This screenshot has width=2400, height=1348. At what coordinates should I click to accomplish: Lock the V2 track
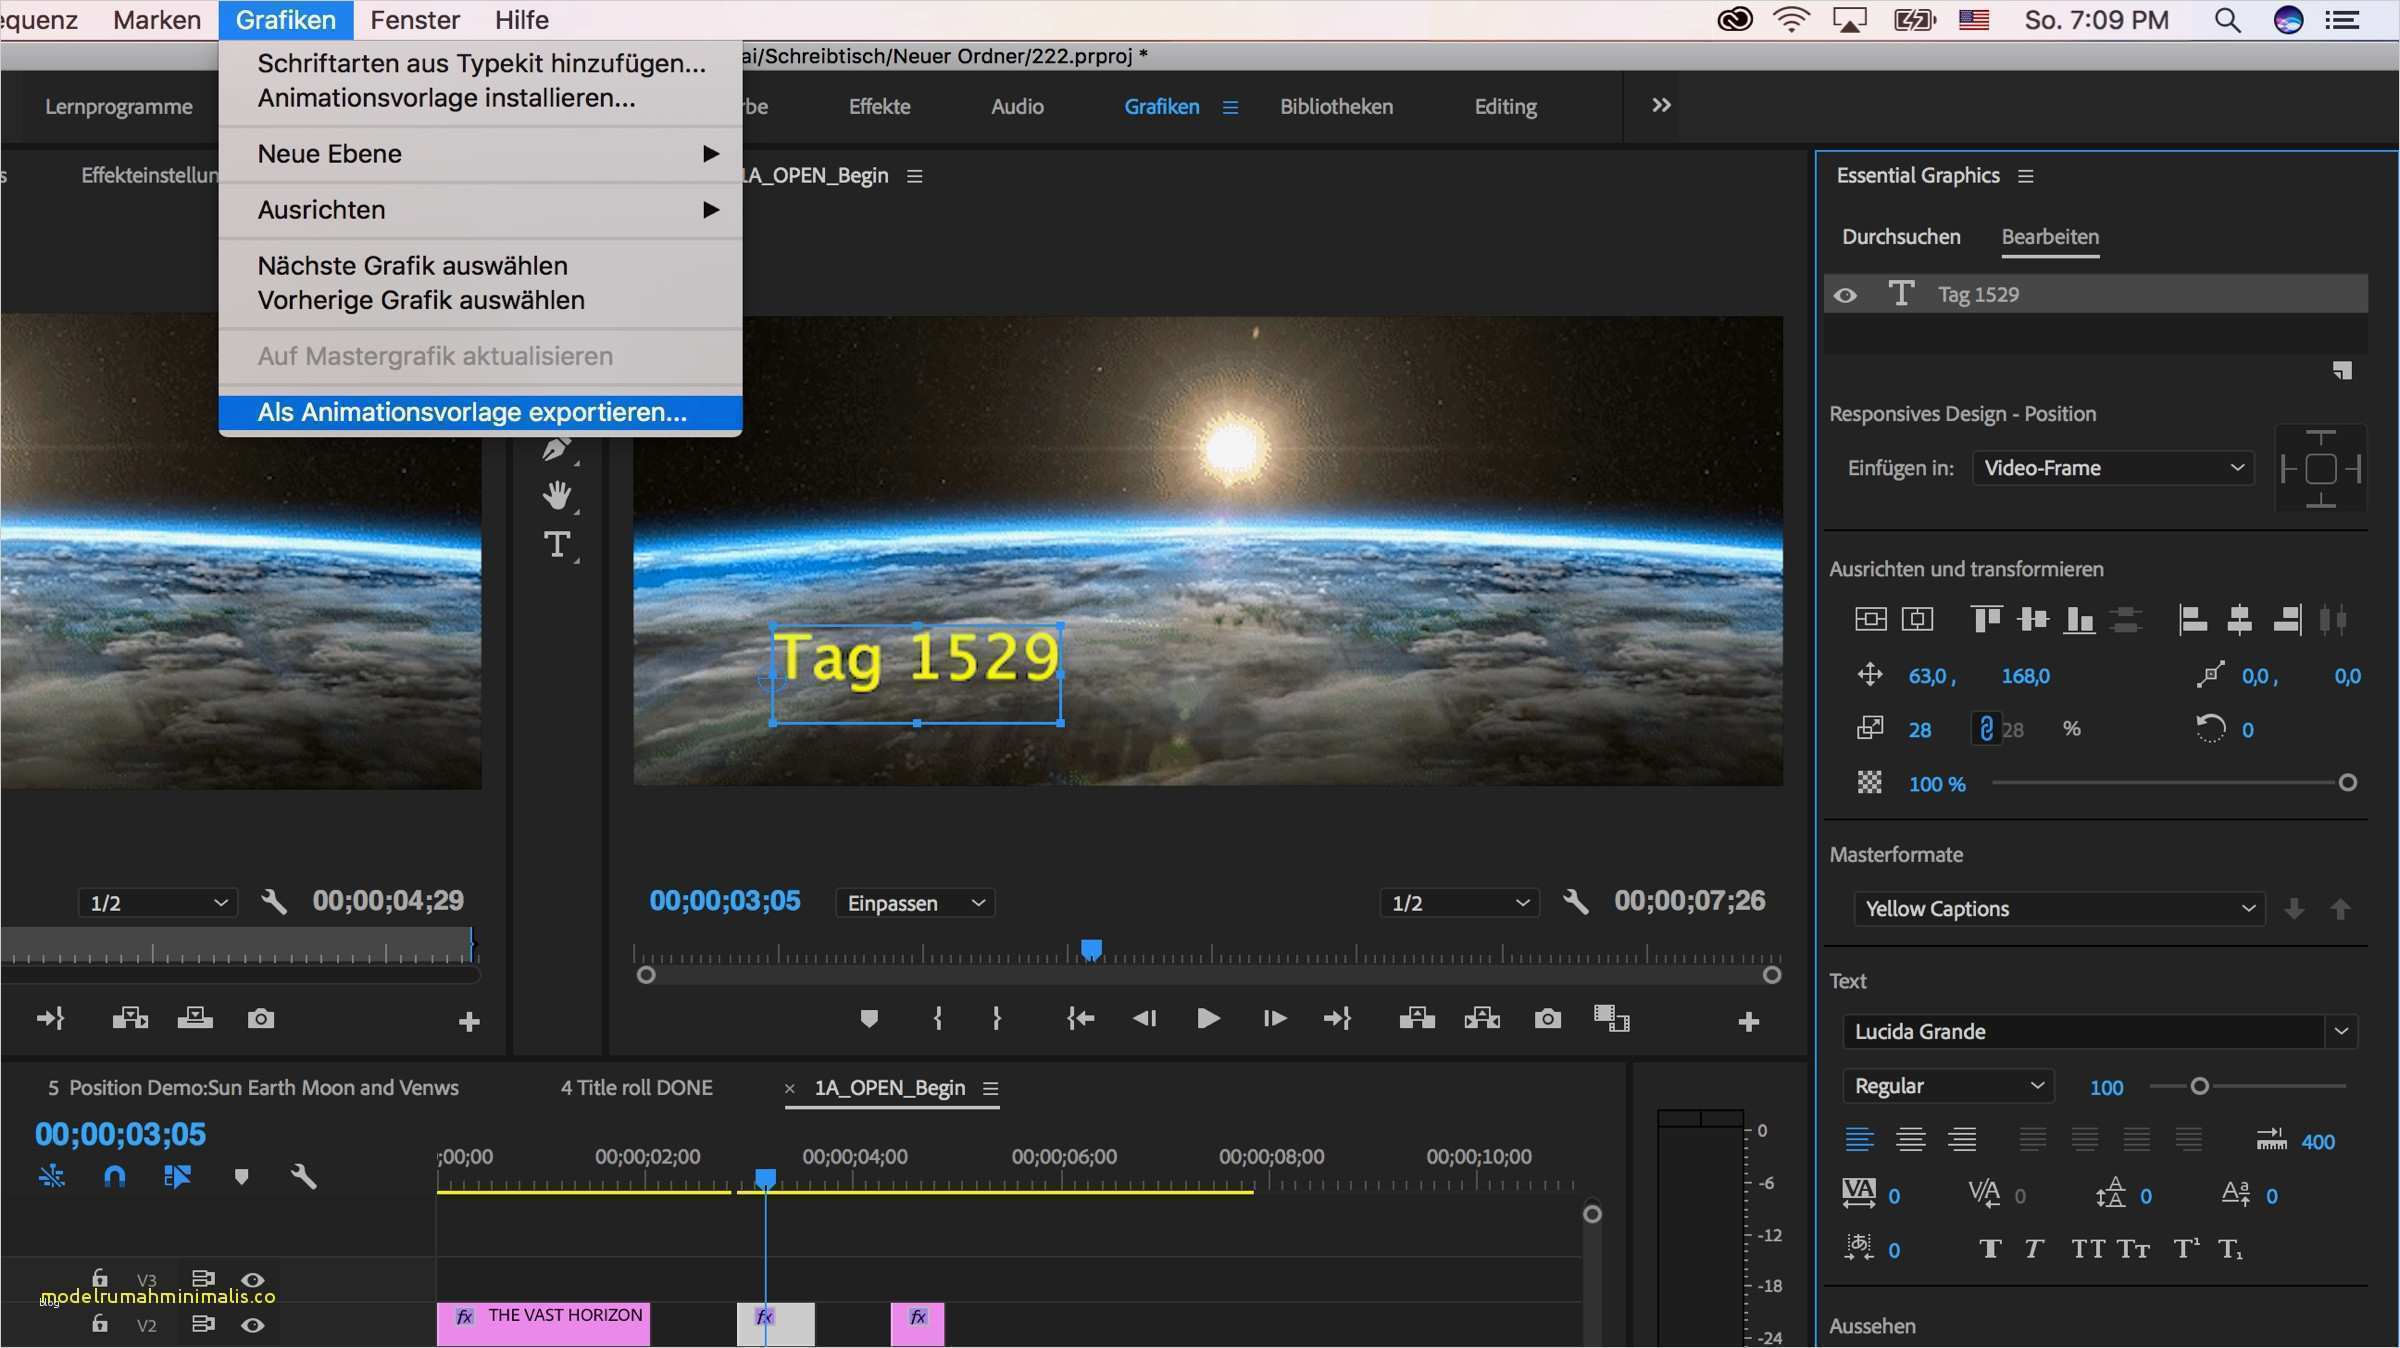tap(99, 1325)
